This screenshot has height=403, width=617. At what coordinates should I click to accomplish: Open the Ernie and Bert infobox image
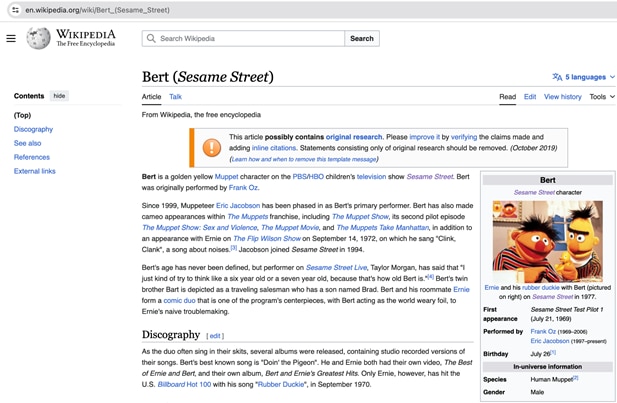click(x=547, y=241)
